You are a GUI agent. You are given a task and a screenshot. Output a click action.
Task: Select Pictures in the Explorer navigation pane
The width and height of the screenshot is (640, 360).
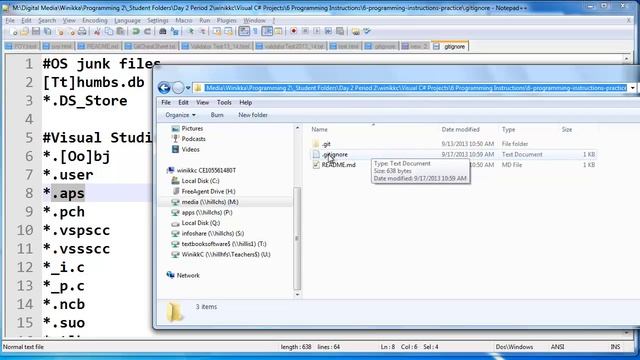click(192, 129)
